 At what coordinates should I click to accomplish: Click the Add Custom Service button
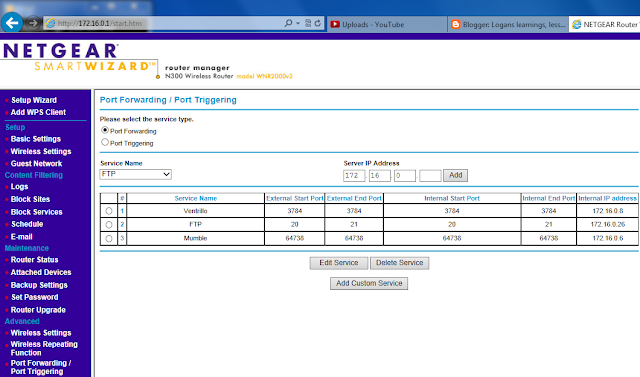(369, 283)
